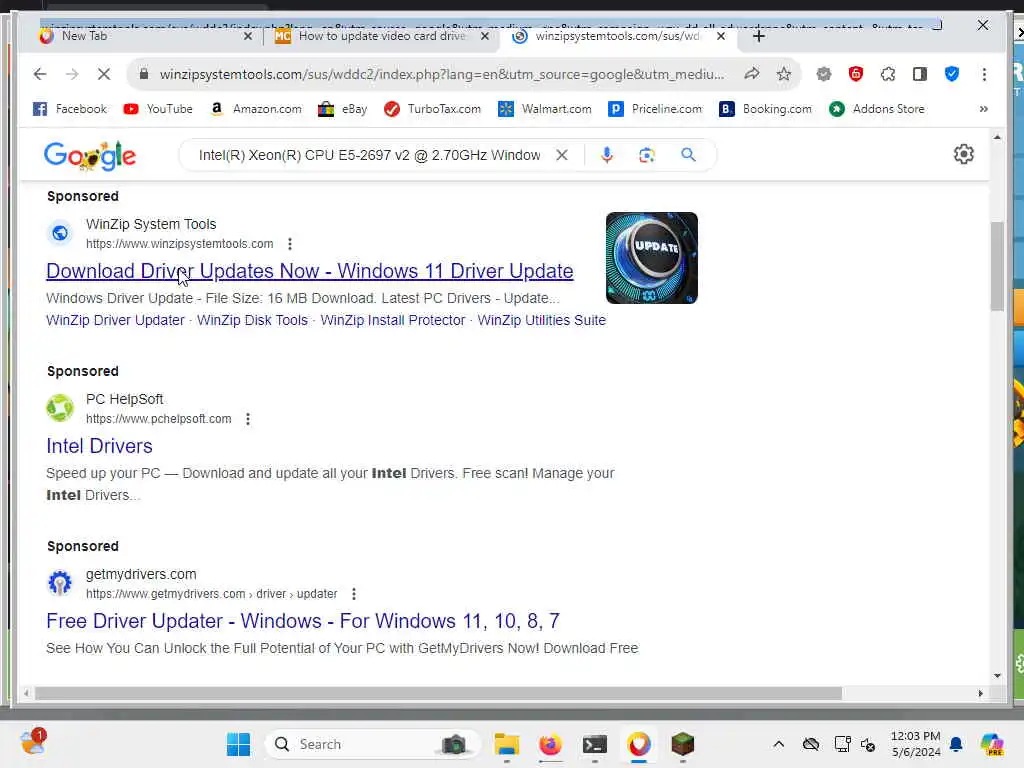This screenshot has height=768, width=1024.
Task: Click the Windows taskbar Search box
Action: tap(372, 744)
